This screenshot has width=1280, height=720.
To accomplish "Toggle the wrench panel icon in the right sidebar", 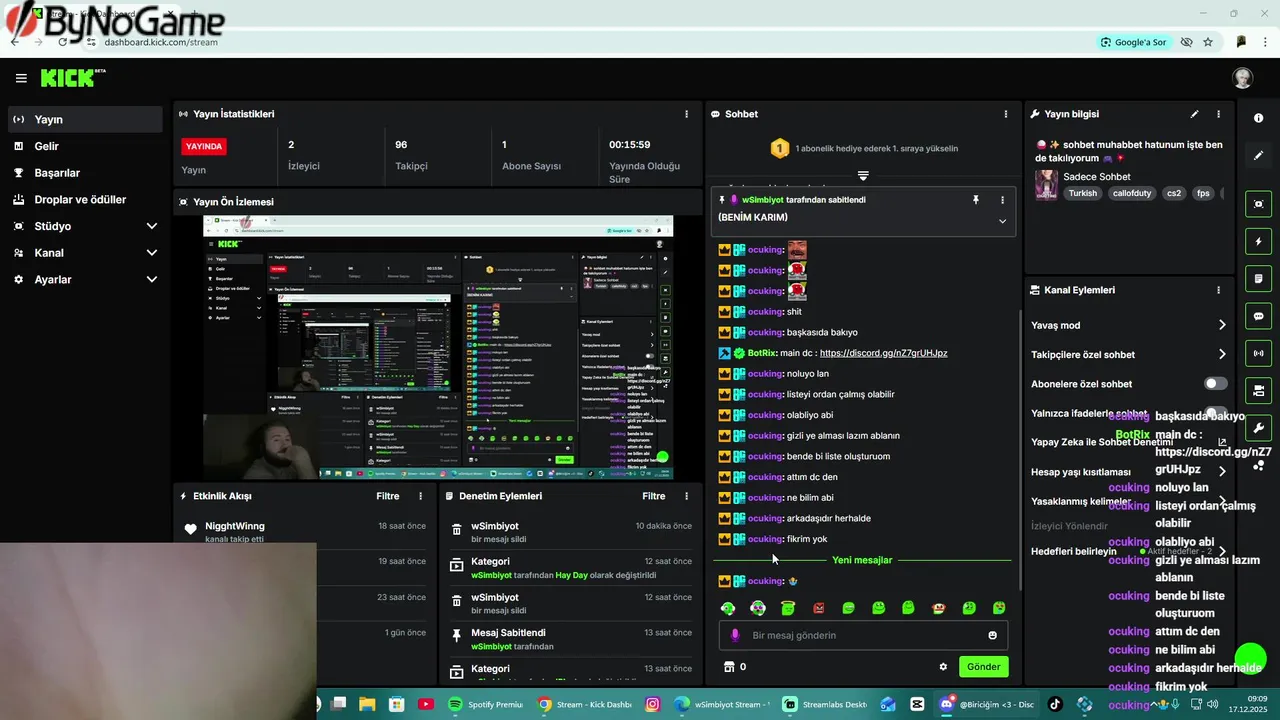I will coord(1258,428).
